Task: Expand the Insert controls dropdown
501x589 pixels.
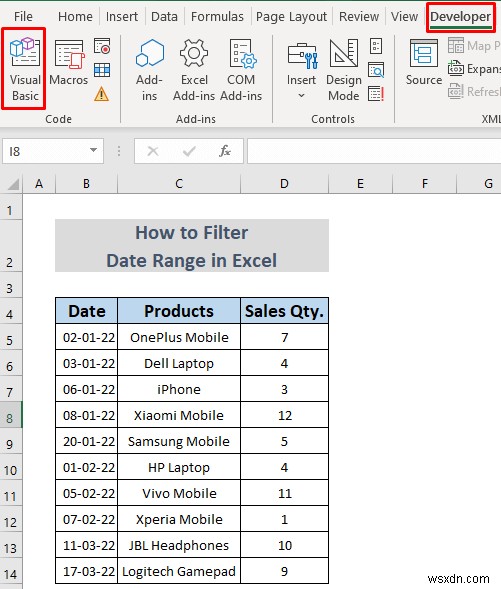Action: tap(301, 70)
